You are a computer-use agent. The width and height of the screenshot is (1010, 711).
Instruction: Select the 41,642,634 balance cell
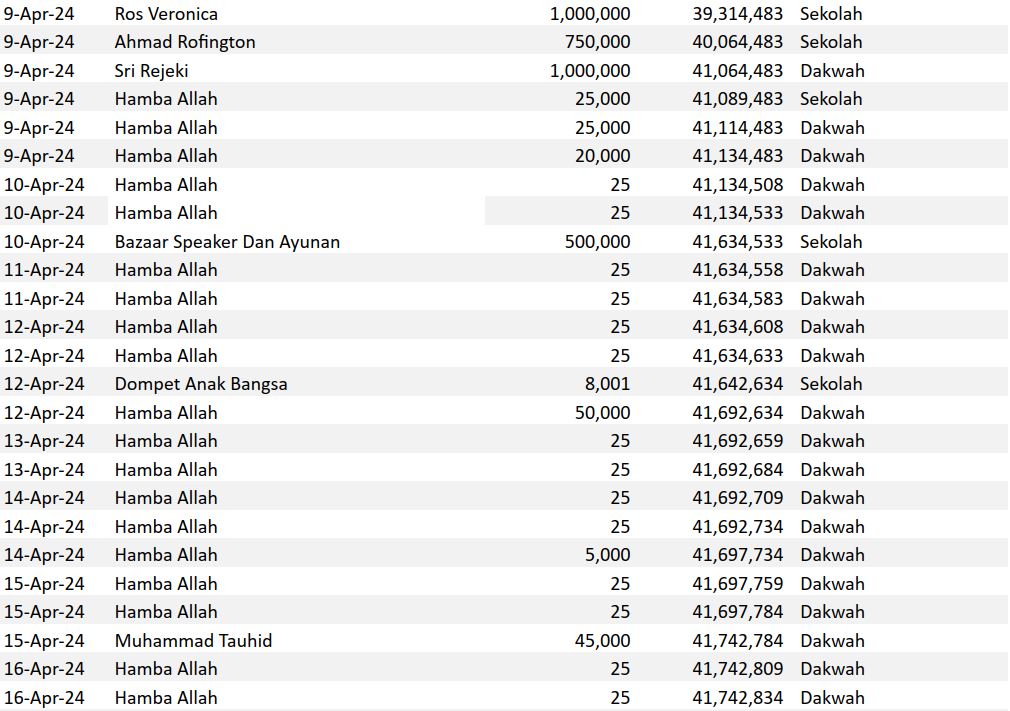click(x=737, y=384)
